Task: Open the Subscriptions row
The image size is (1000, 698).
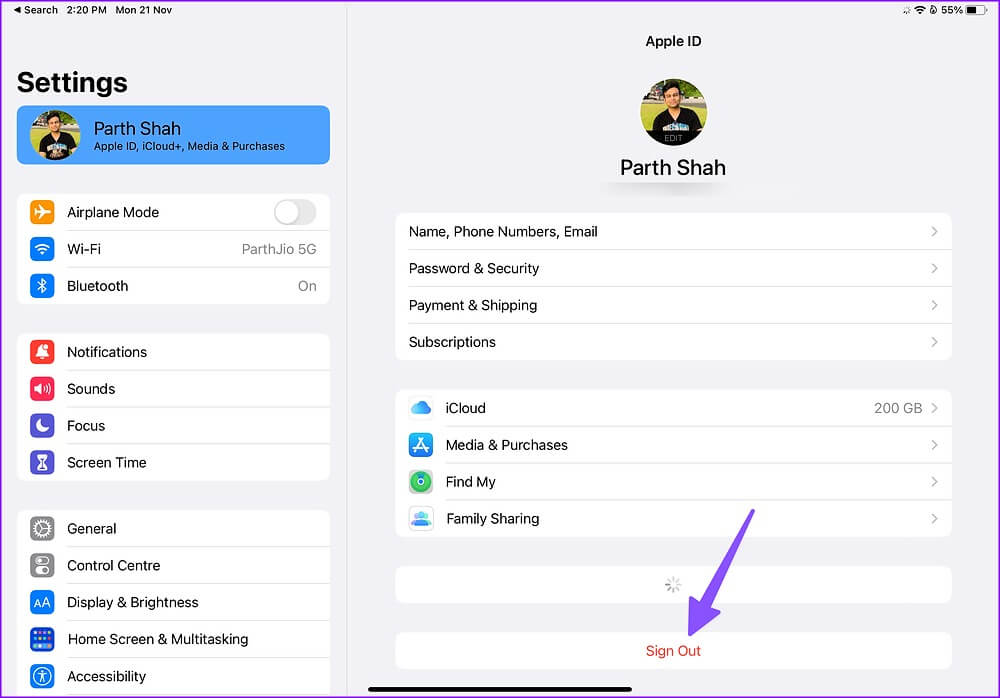Action: 673,342
